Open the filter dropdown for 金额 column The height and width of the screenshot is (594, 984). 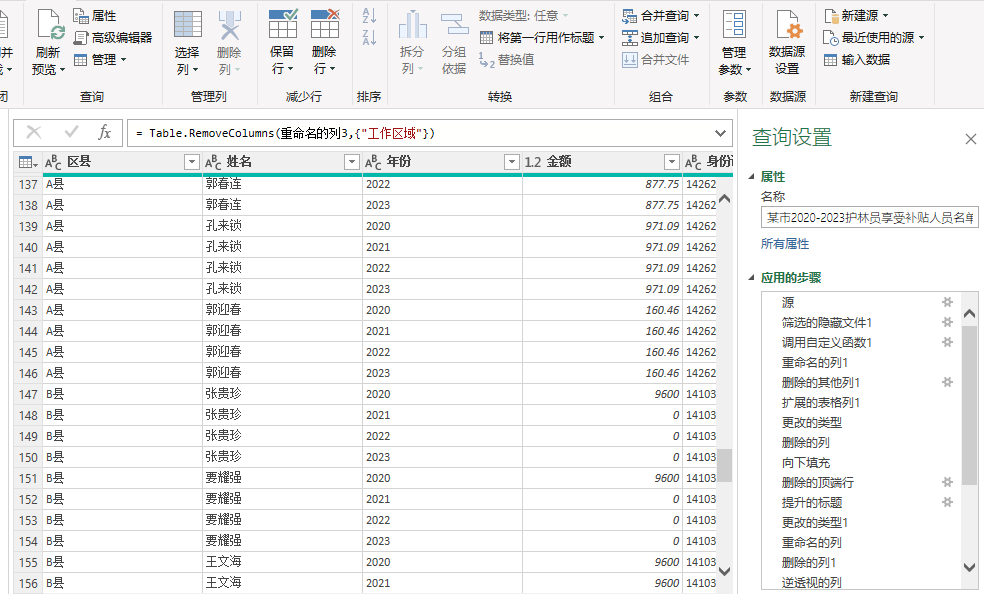[672, 162]
